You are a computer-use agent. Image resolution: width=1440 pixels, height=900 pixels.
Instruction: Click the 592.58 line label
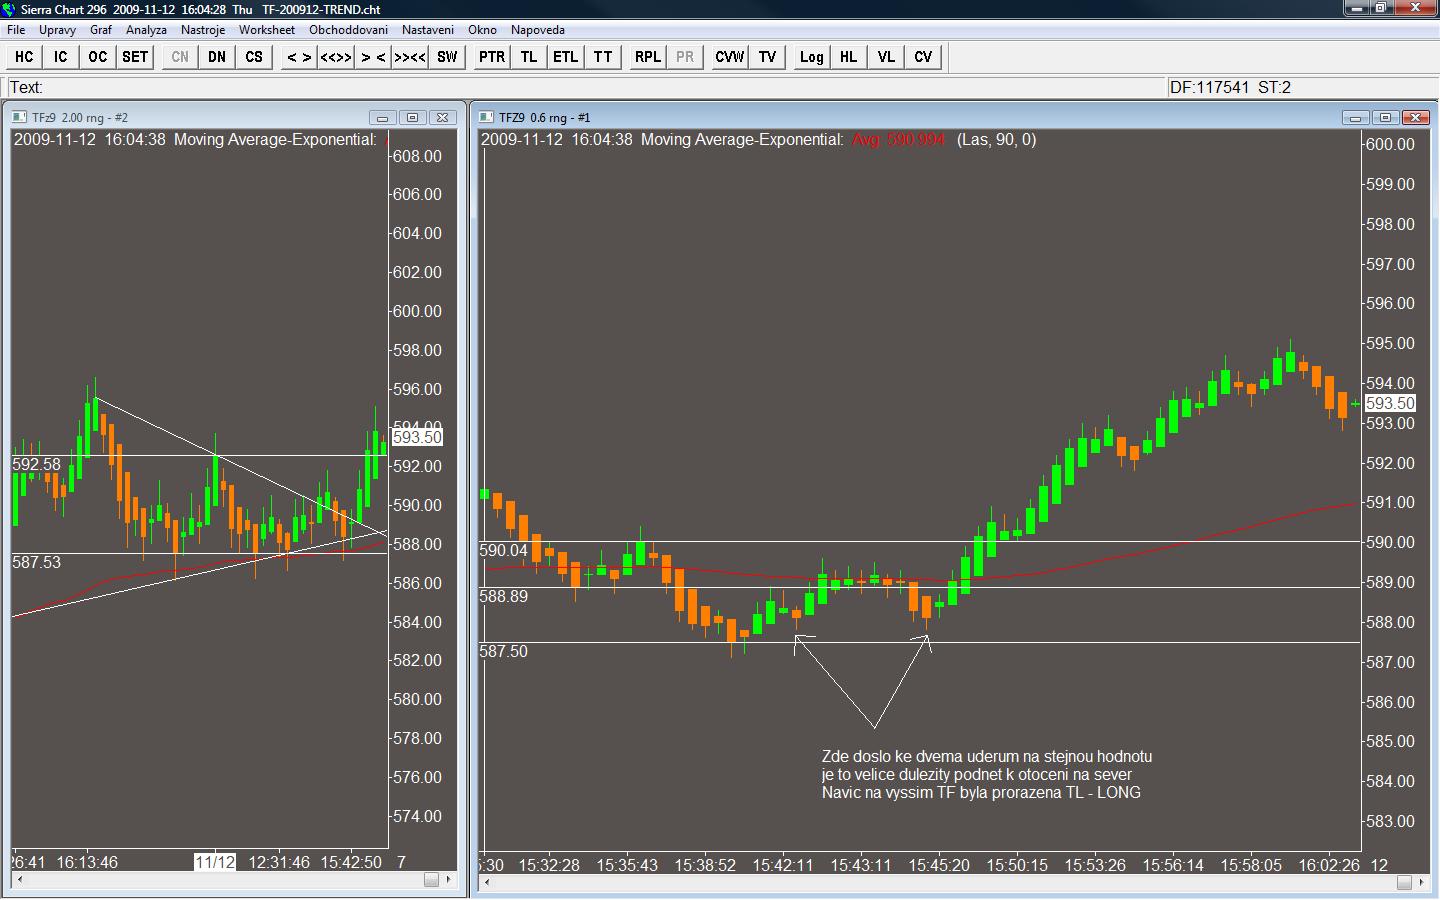pyautogui.click(x=37, y=464)
